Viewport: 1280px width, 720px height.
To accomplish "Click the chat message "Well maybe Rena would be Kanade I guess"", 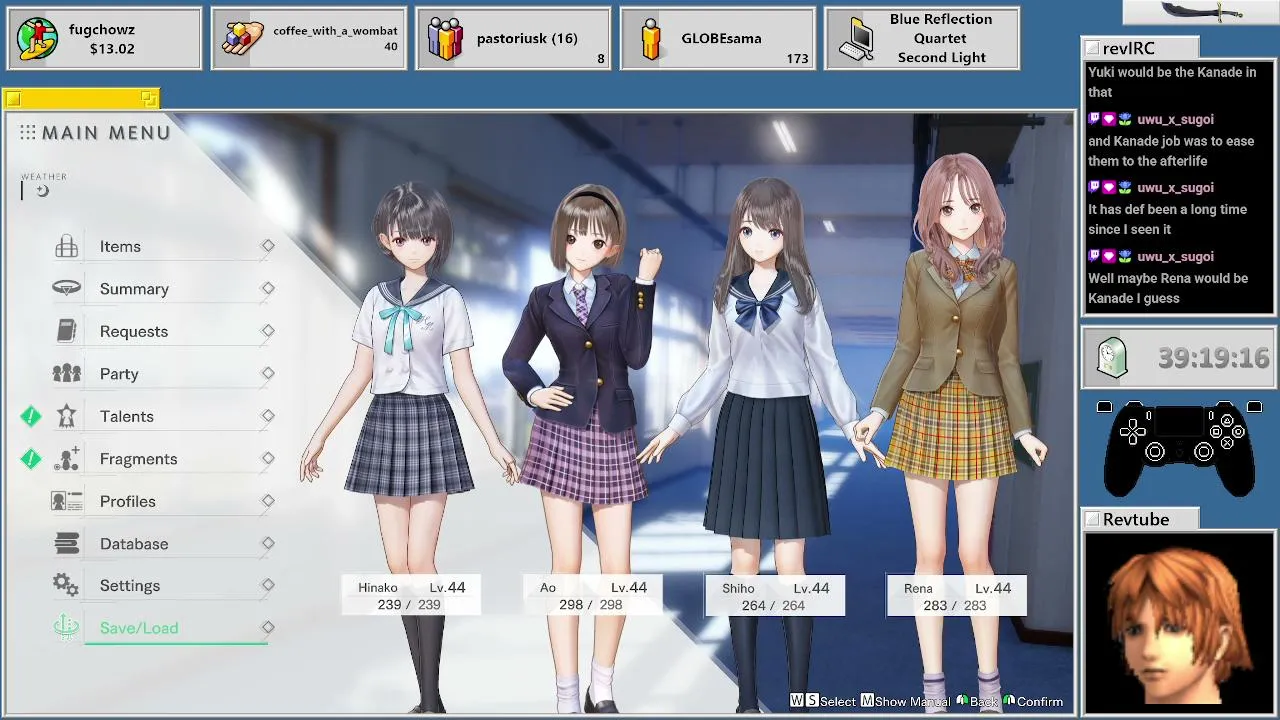I will click(1168, 288).
